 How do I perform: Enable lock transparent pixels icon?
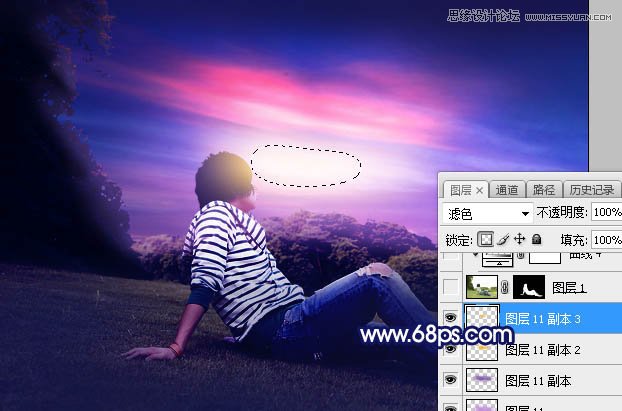coord(486,240)
